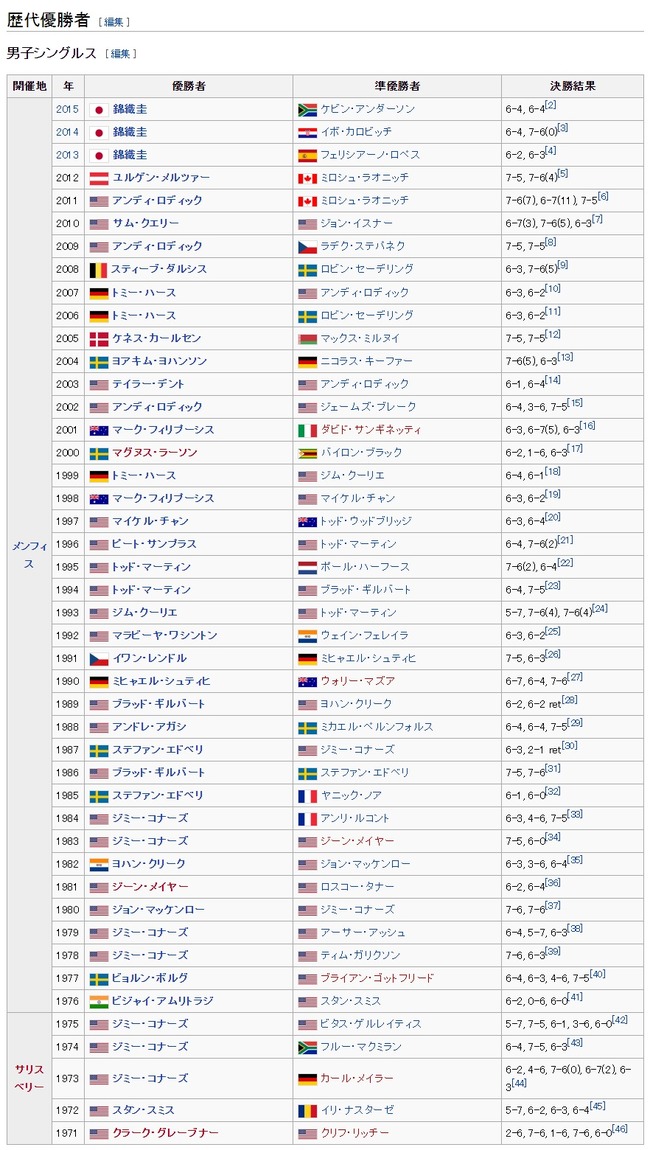Click the Denmark flag beside ケネス・カールセン
This screenshot has height=1150, width=650.
(x=98, y=338)
